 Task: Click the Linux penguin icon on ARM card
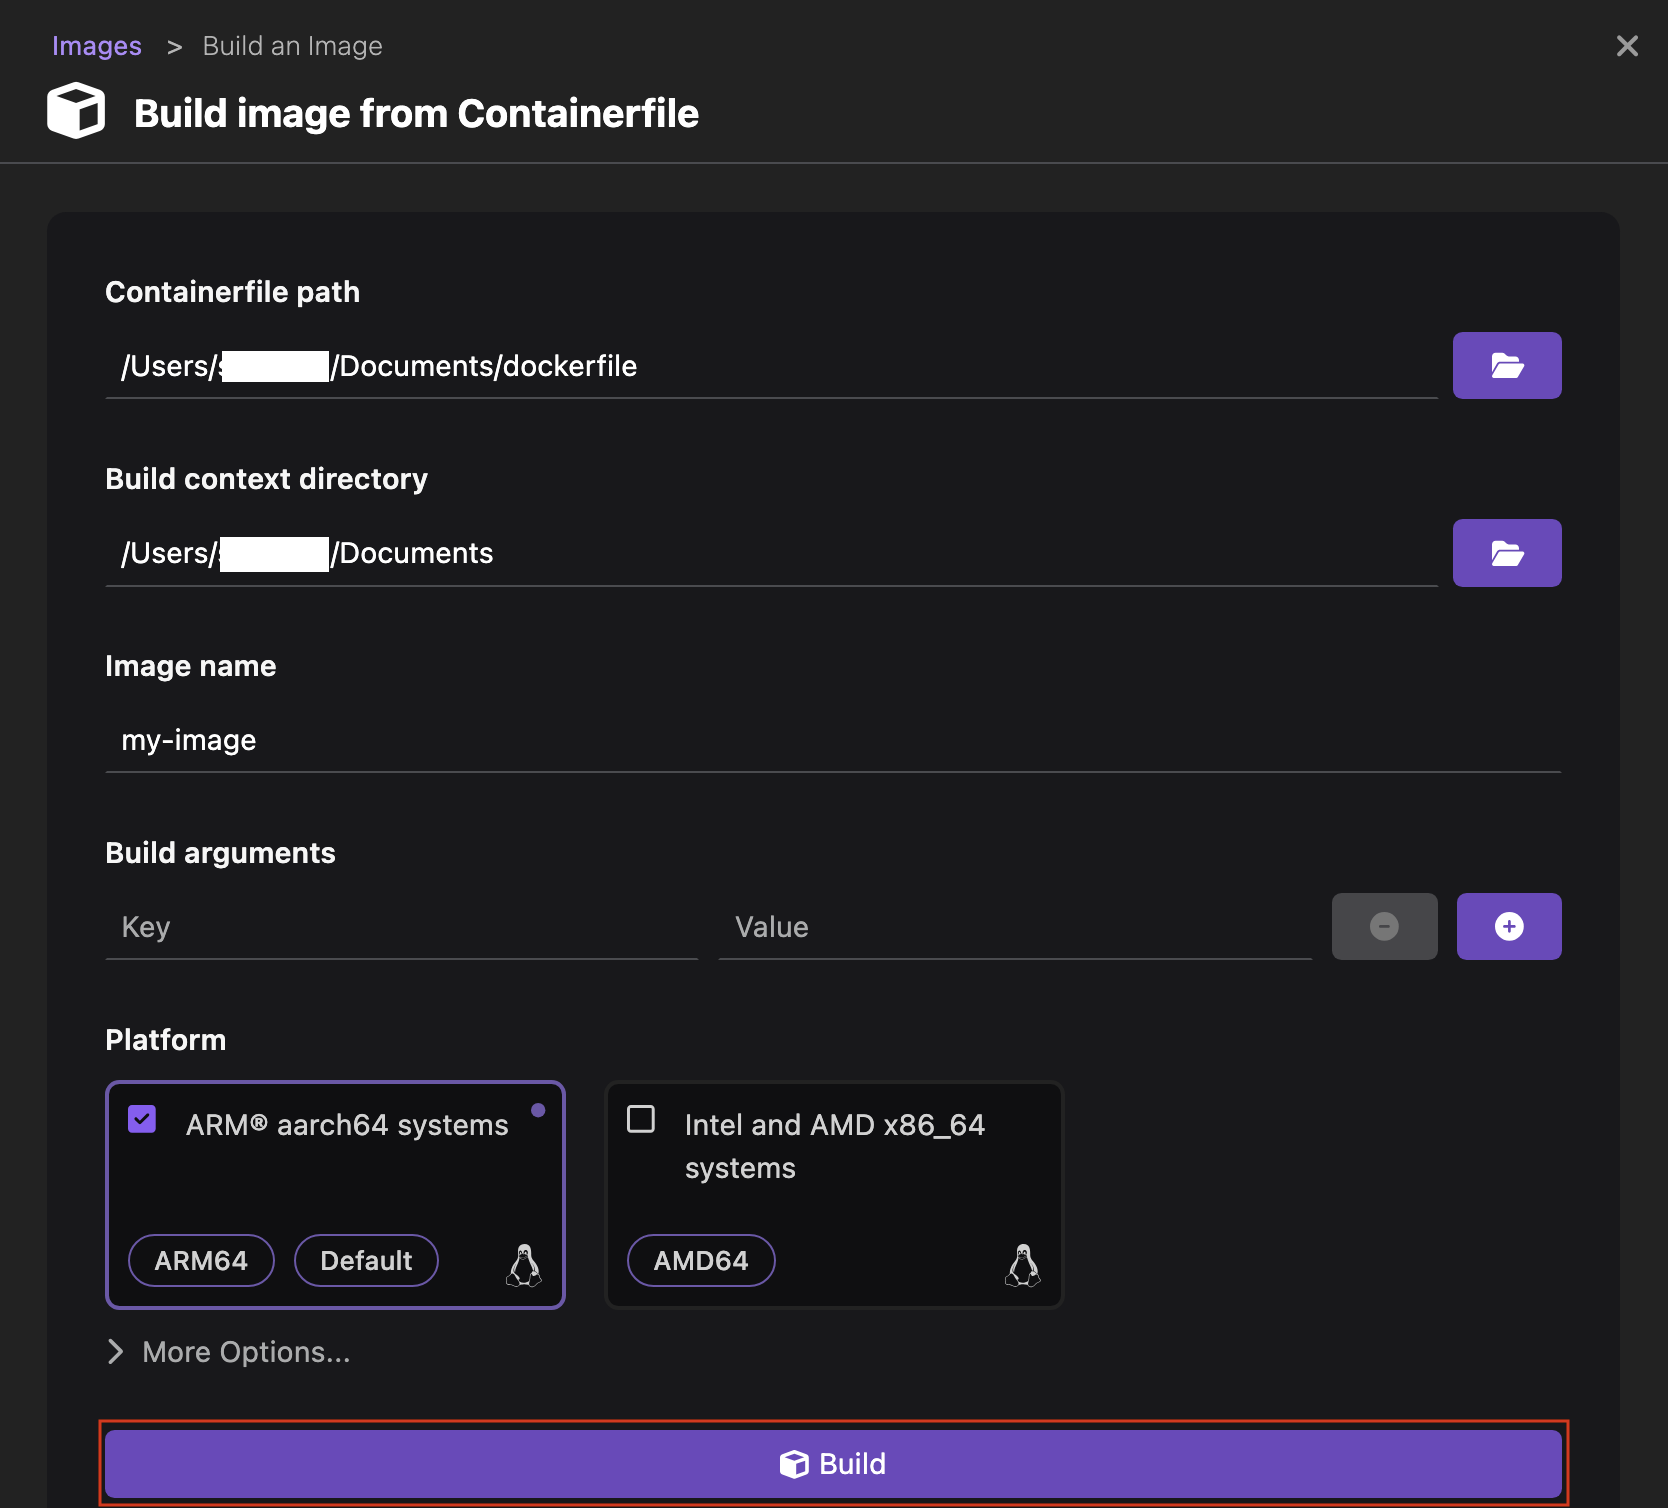point(524,1267)
